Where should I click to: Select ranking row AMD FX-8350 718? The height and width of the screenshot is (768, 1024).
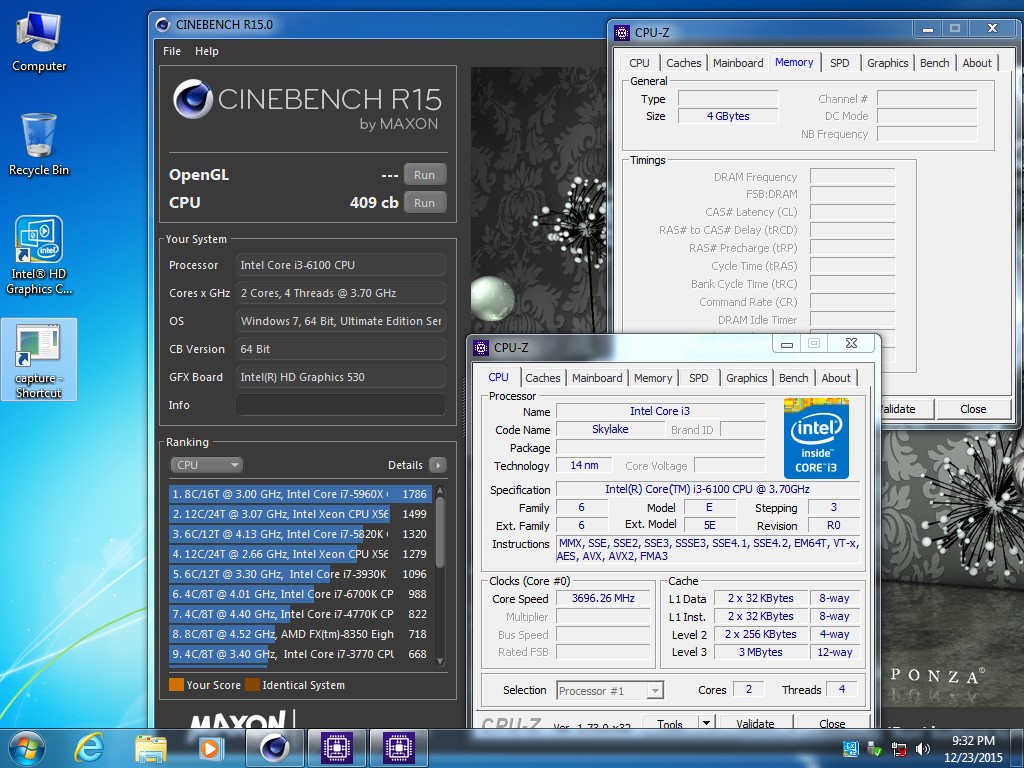click(x=300, y=634)
